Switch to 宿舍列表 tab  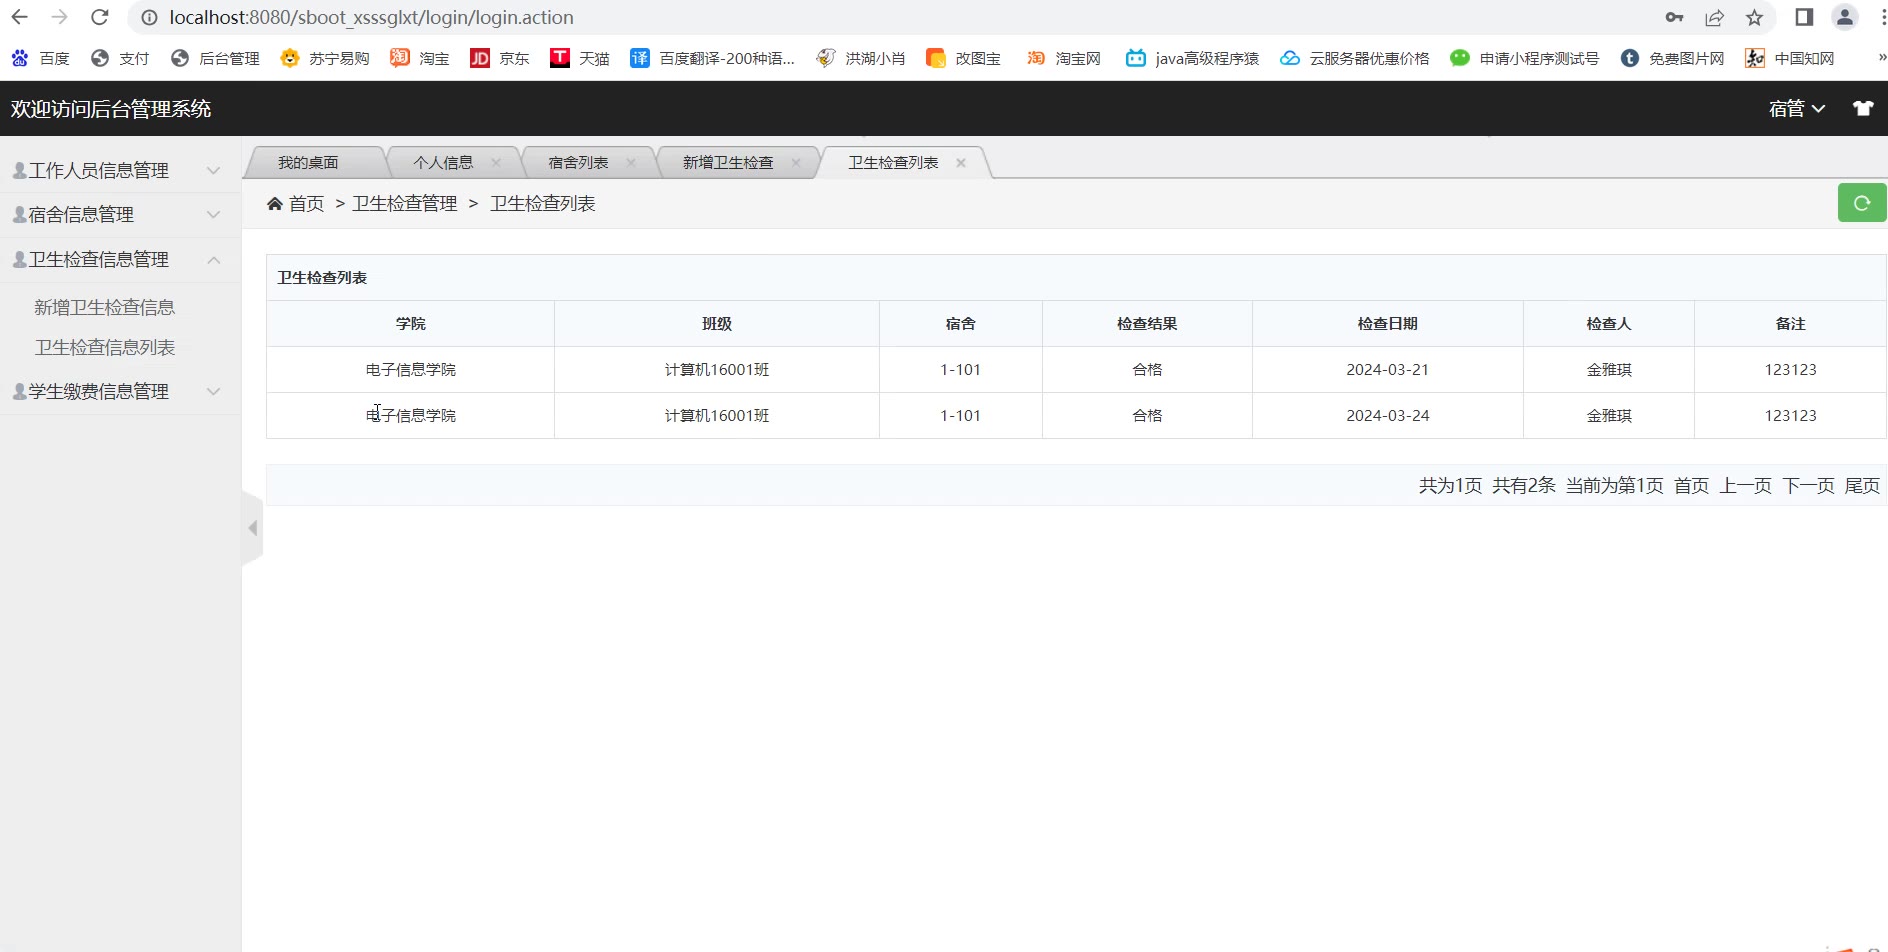[578, 163]
